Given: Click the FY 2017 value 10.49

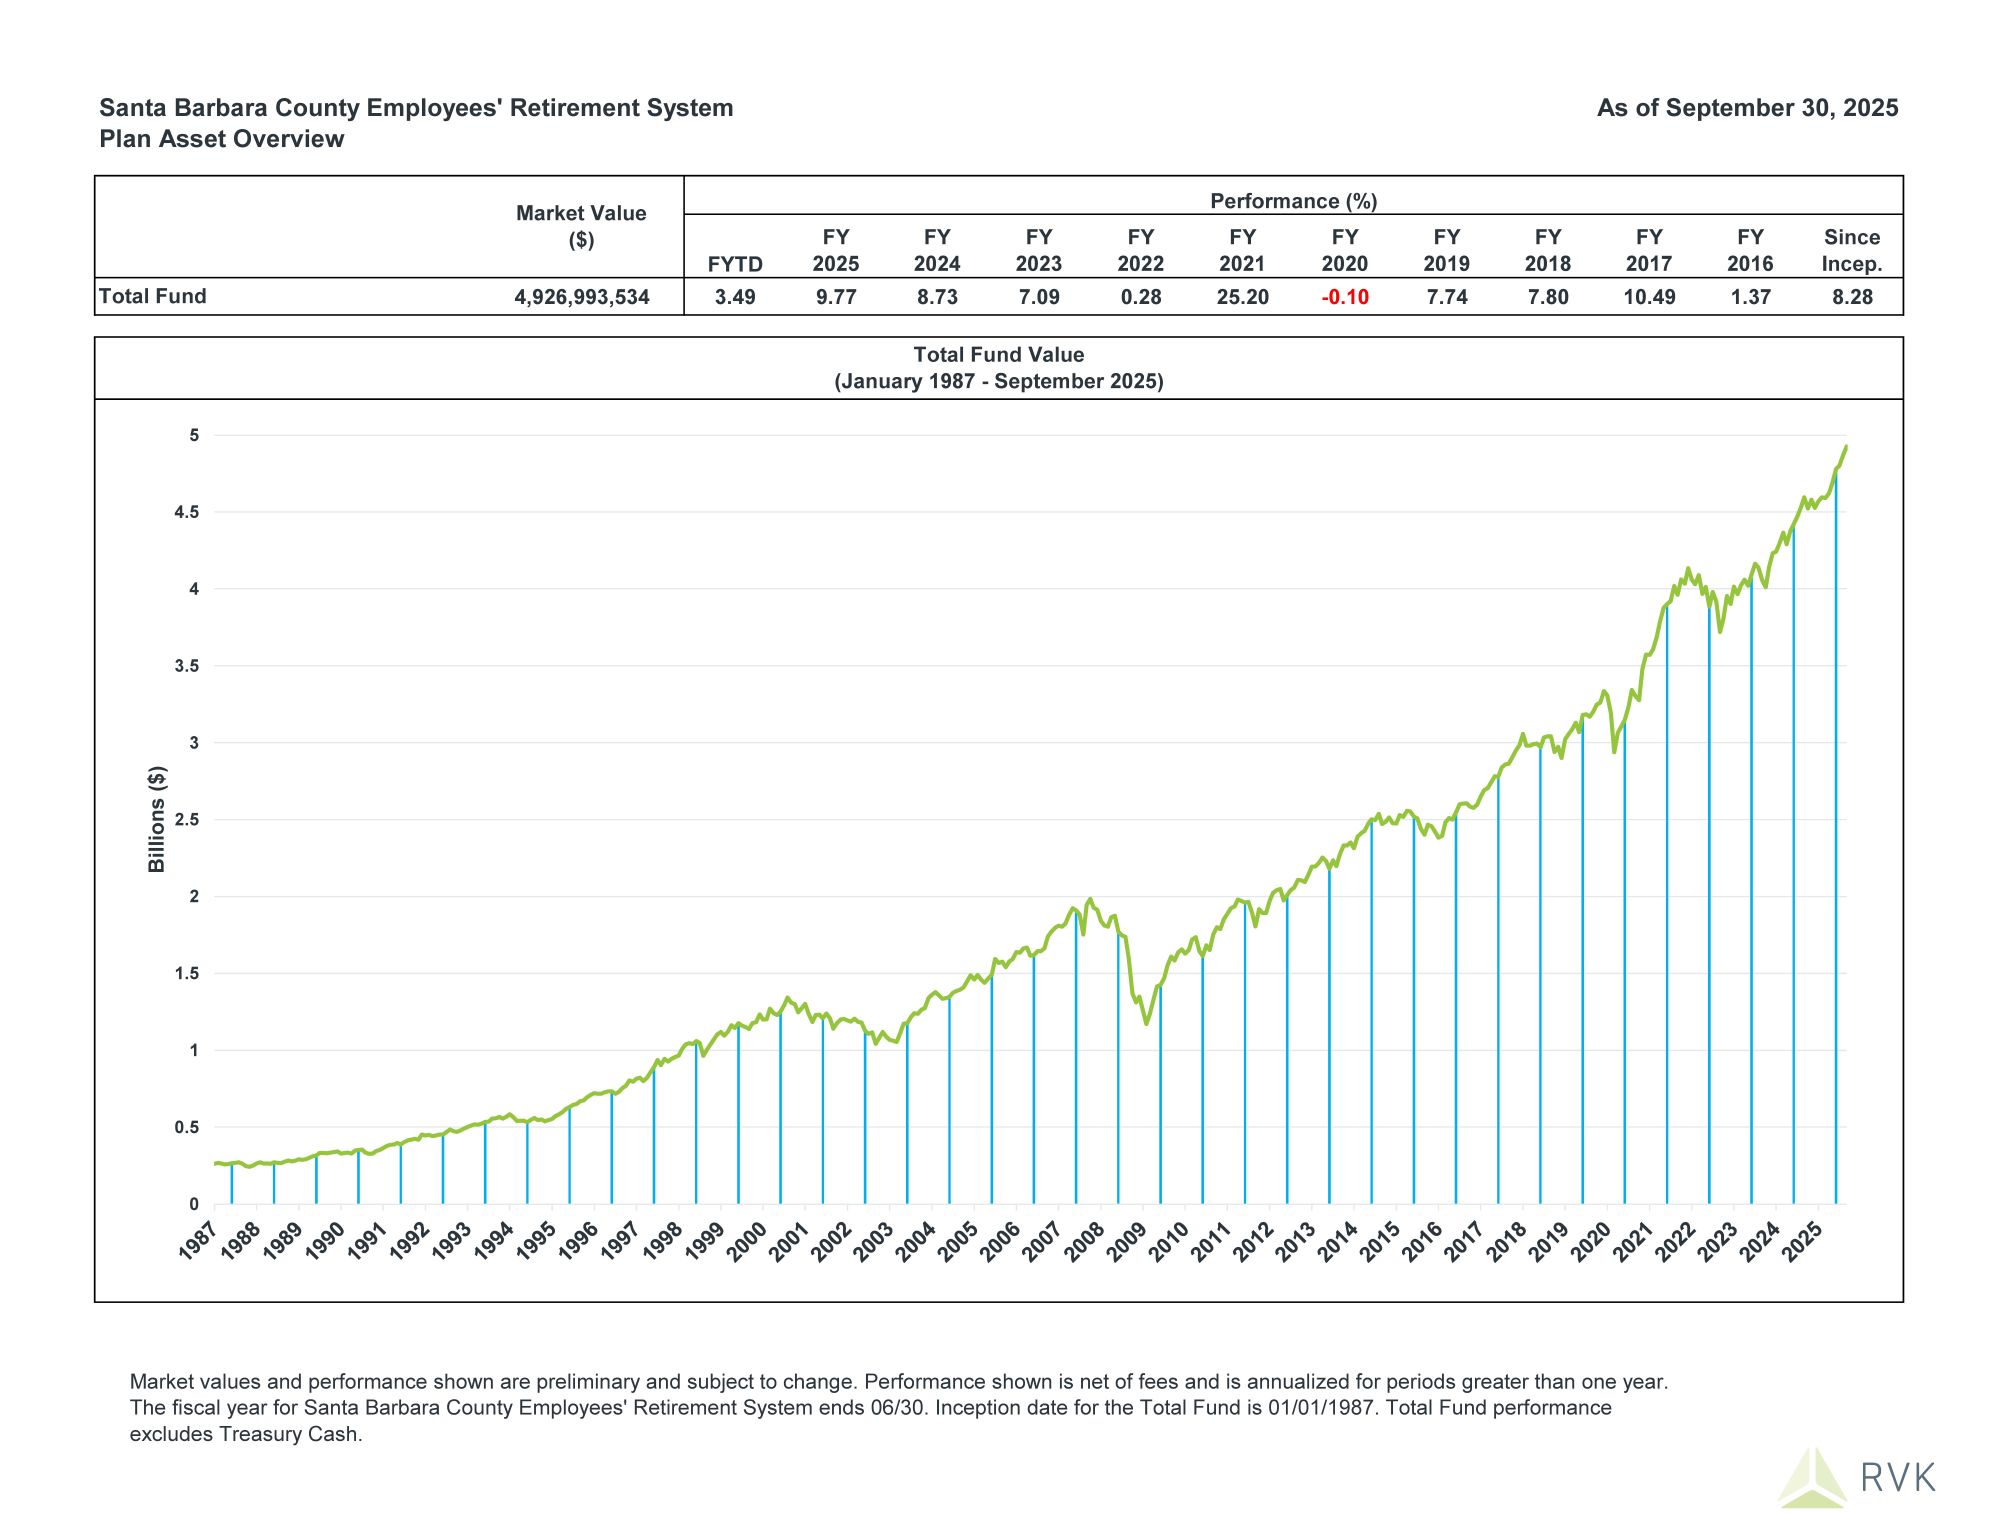Looking at the screenshot, I should (x=1648, y=297).
